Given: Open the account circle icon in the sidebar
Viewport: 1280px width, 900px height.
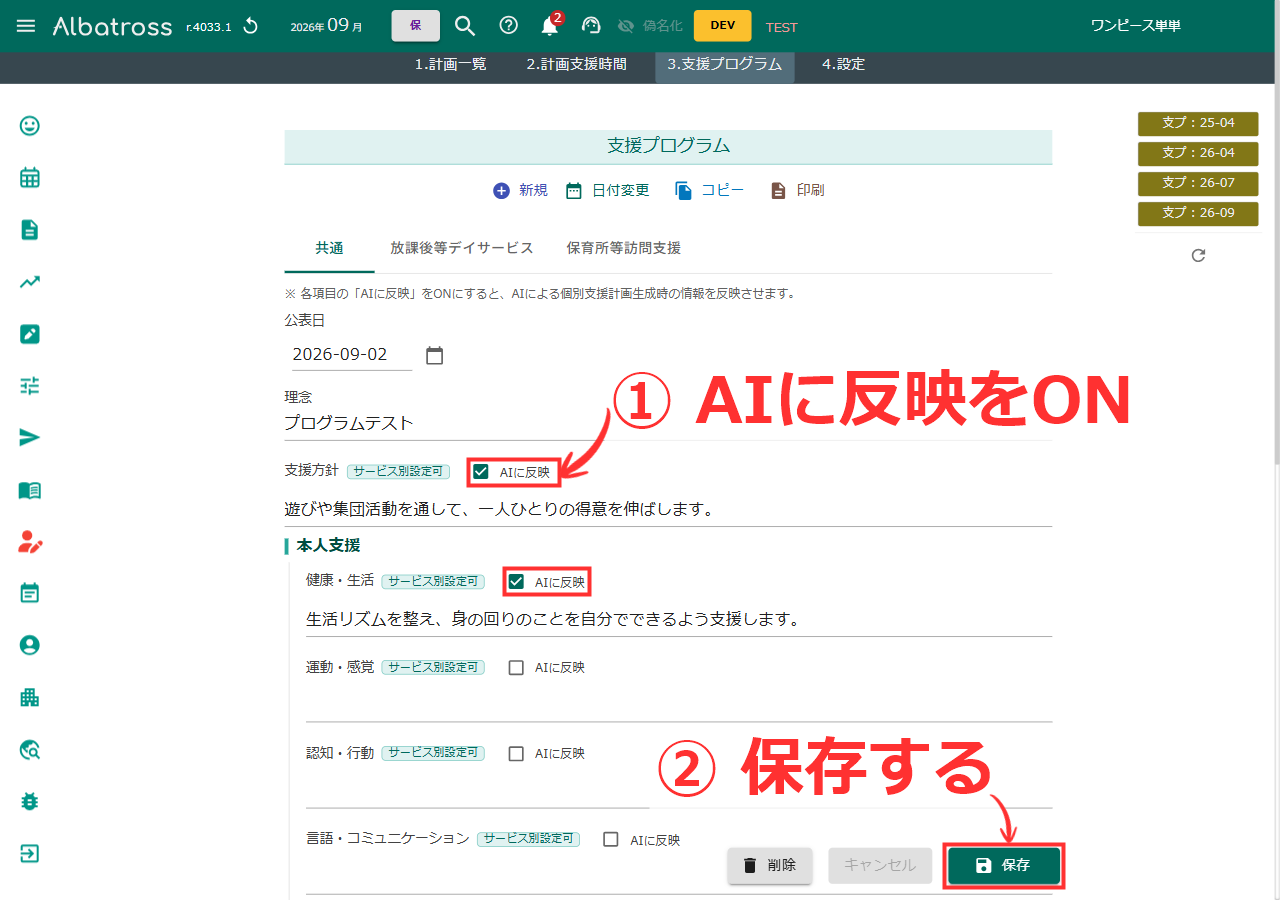Looking at the screenshot, I should [30, 646].
